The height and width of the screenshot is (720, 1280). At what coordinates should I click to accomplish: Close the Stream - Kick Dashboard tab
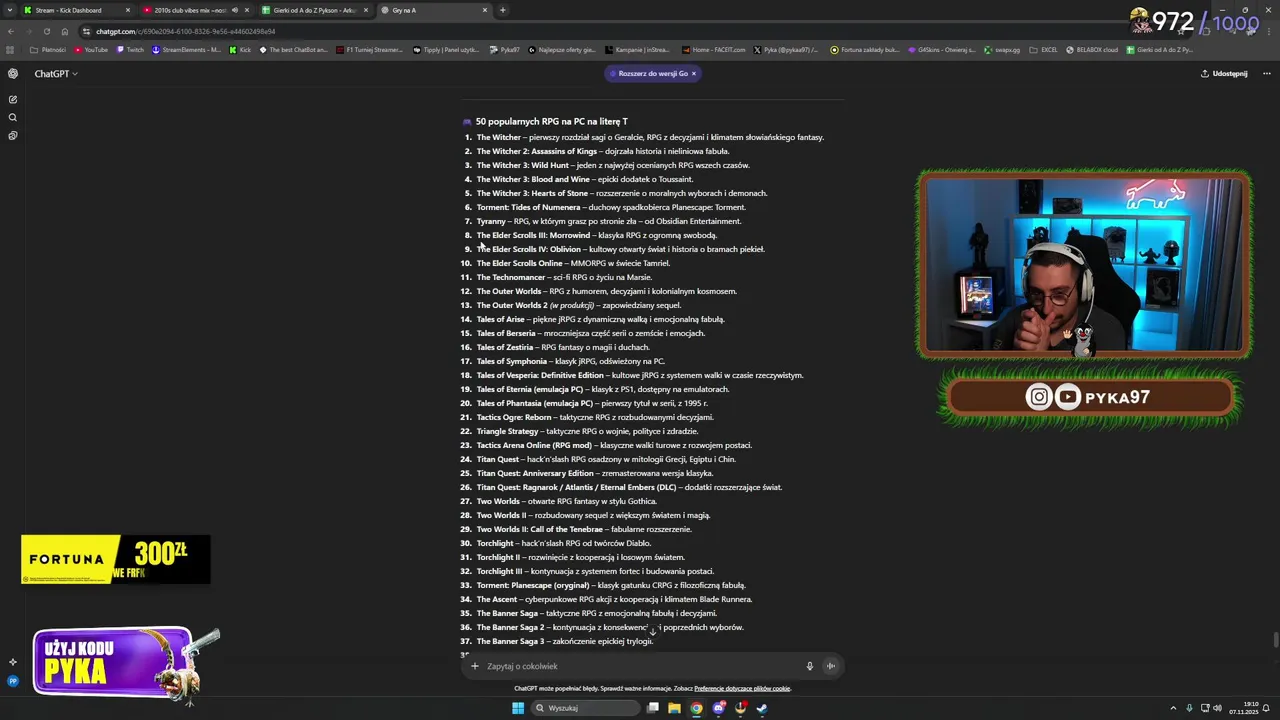pyautogui.click(x=127, y=10)
